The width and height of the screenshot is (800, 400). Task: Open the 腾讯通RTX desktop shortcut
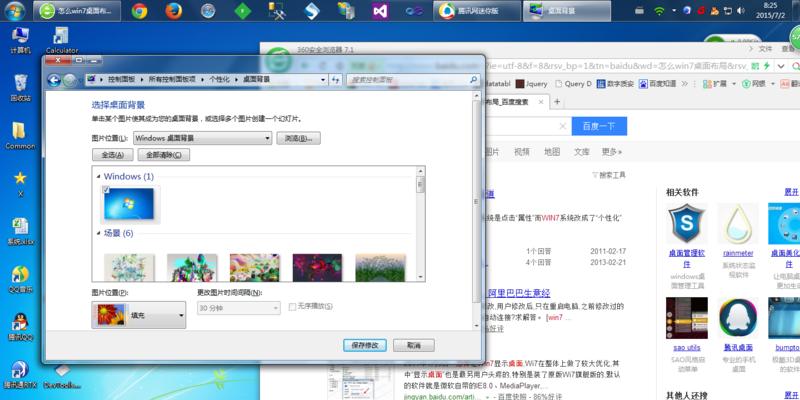pyautogui.click(x=20, y=376)
